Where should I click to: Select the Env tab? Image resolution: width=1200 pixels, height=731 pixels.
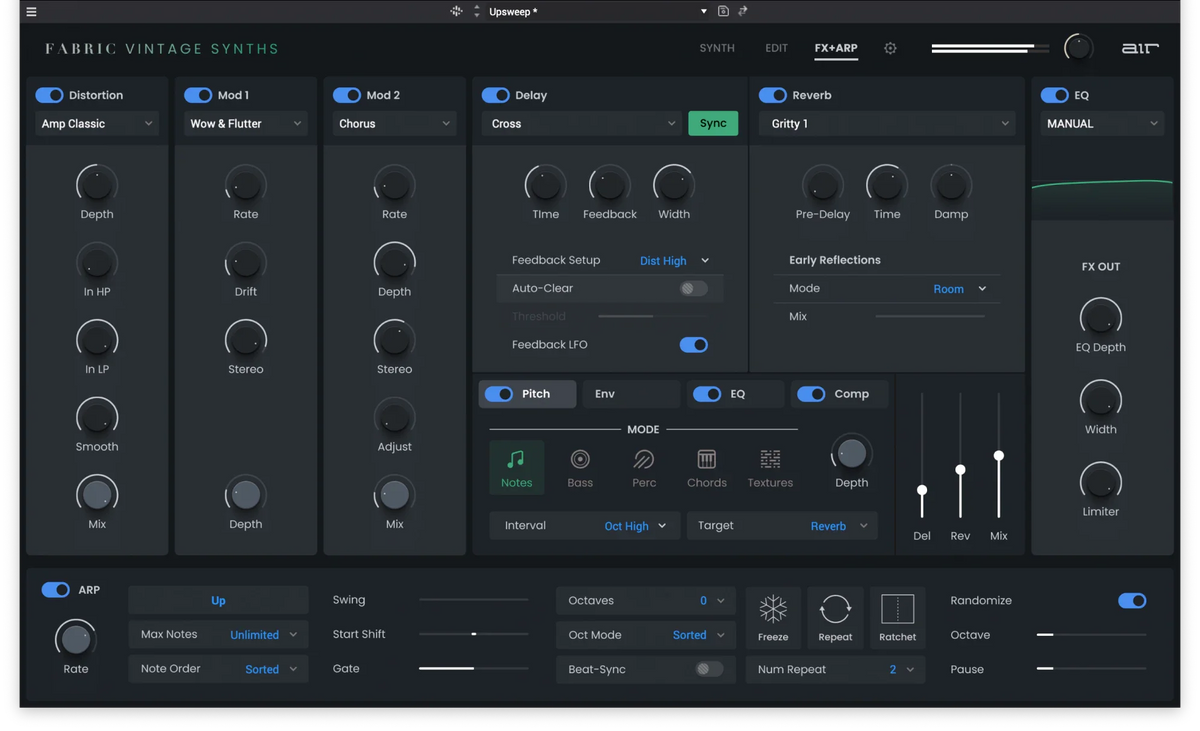(631, 394)
